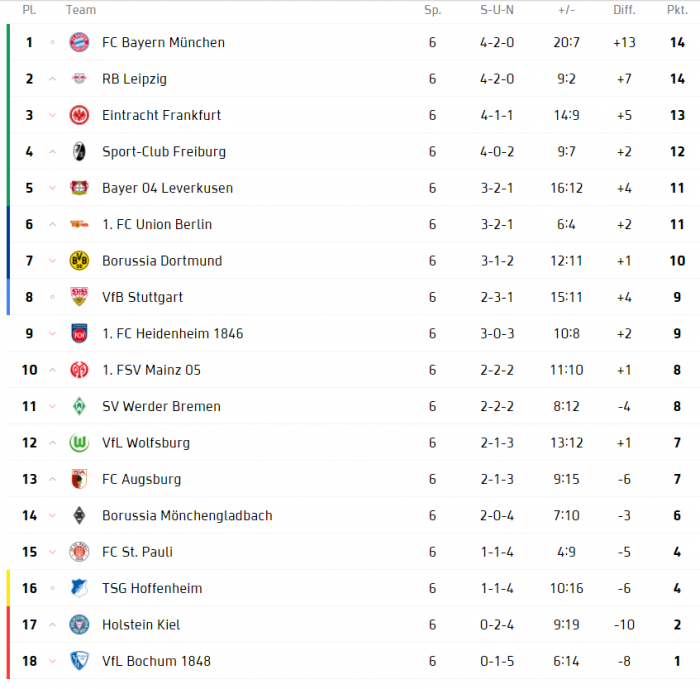
Task: Click the S-U-N column header
Action: point(497,10)
